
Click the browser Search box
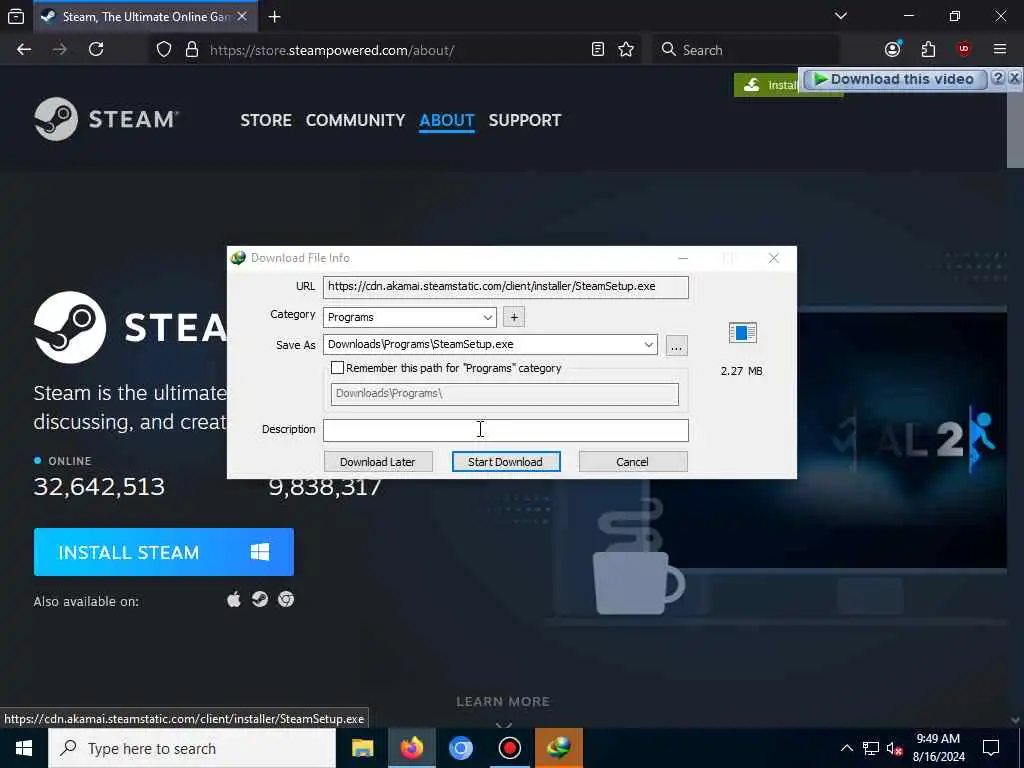click(745, 50)
